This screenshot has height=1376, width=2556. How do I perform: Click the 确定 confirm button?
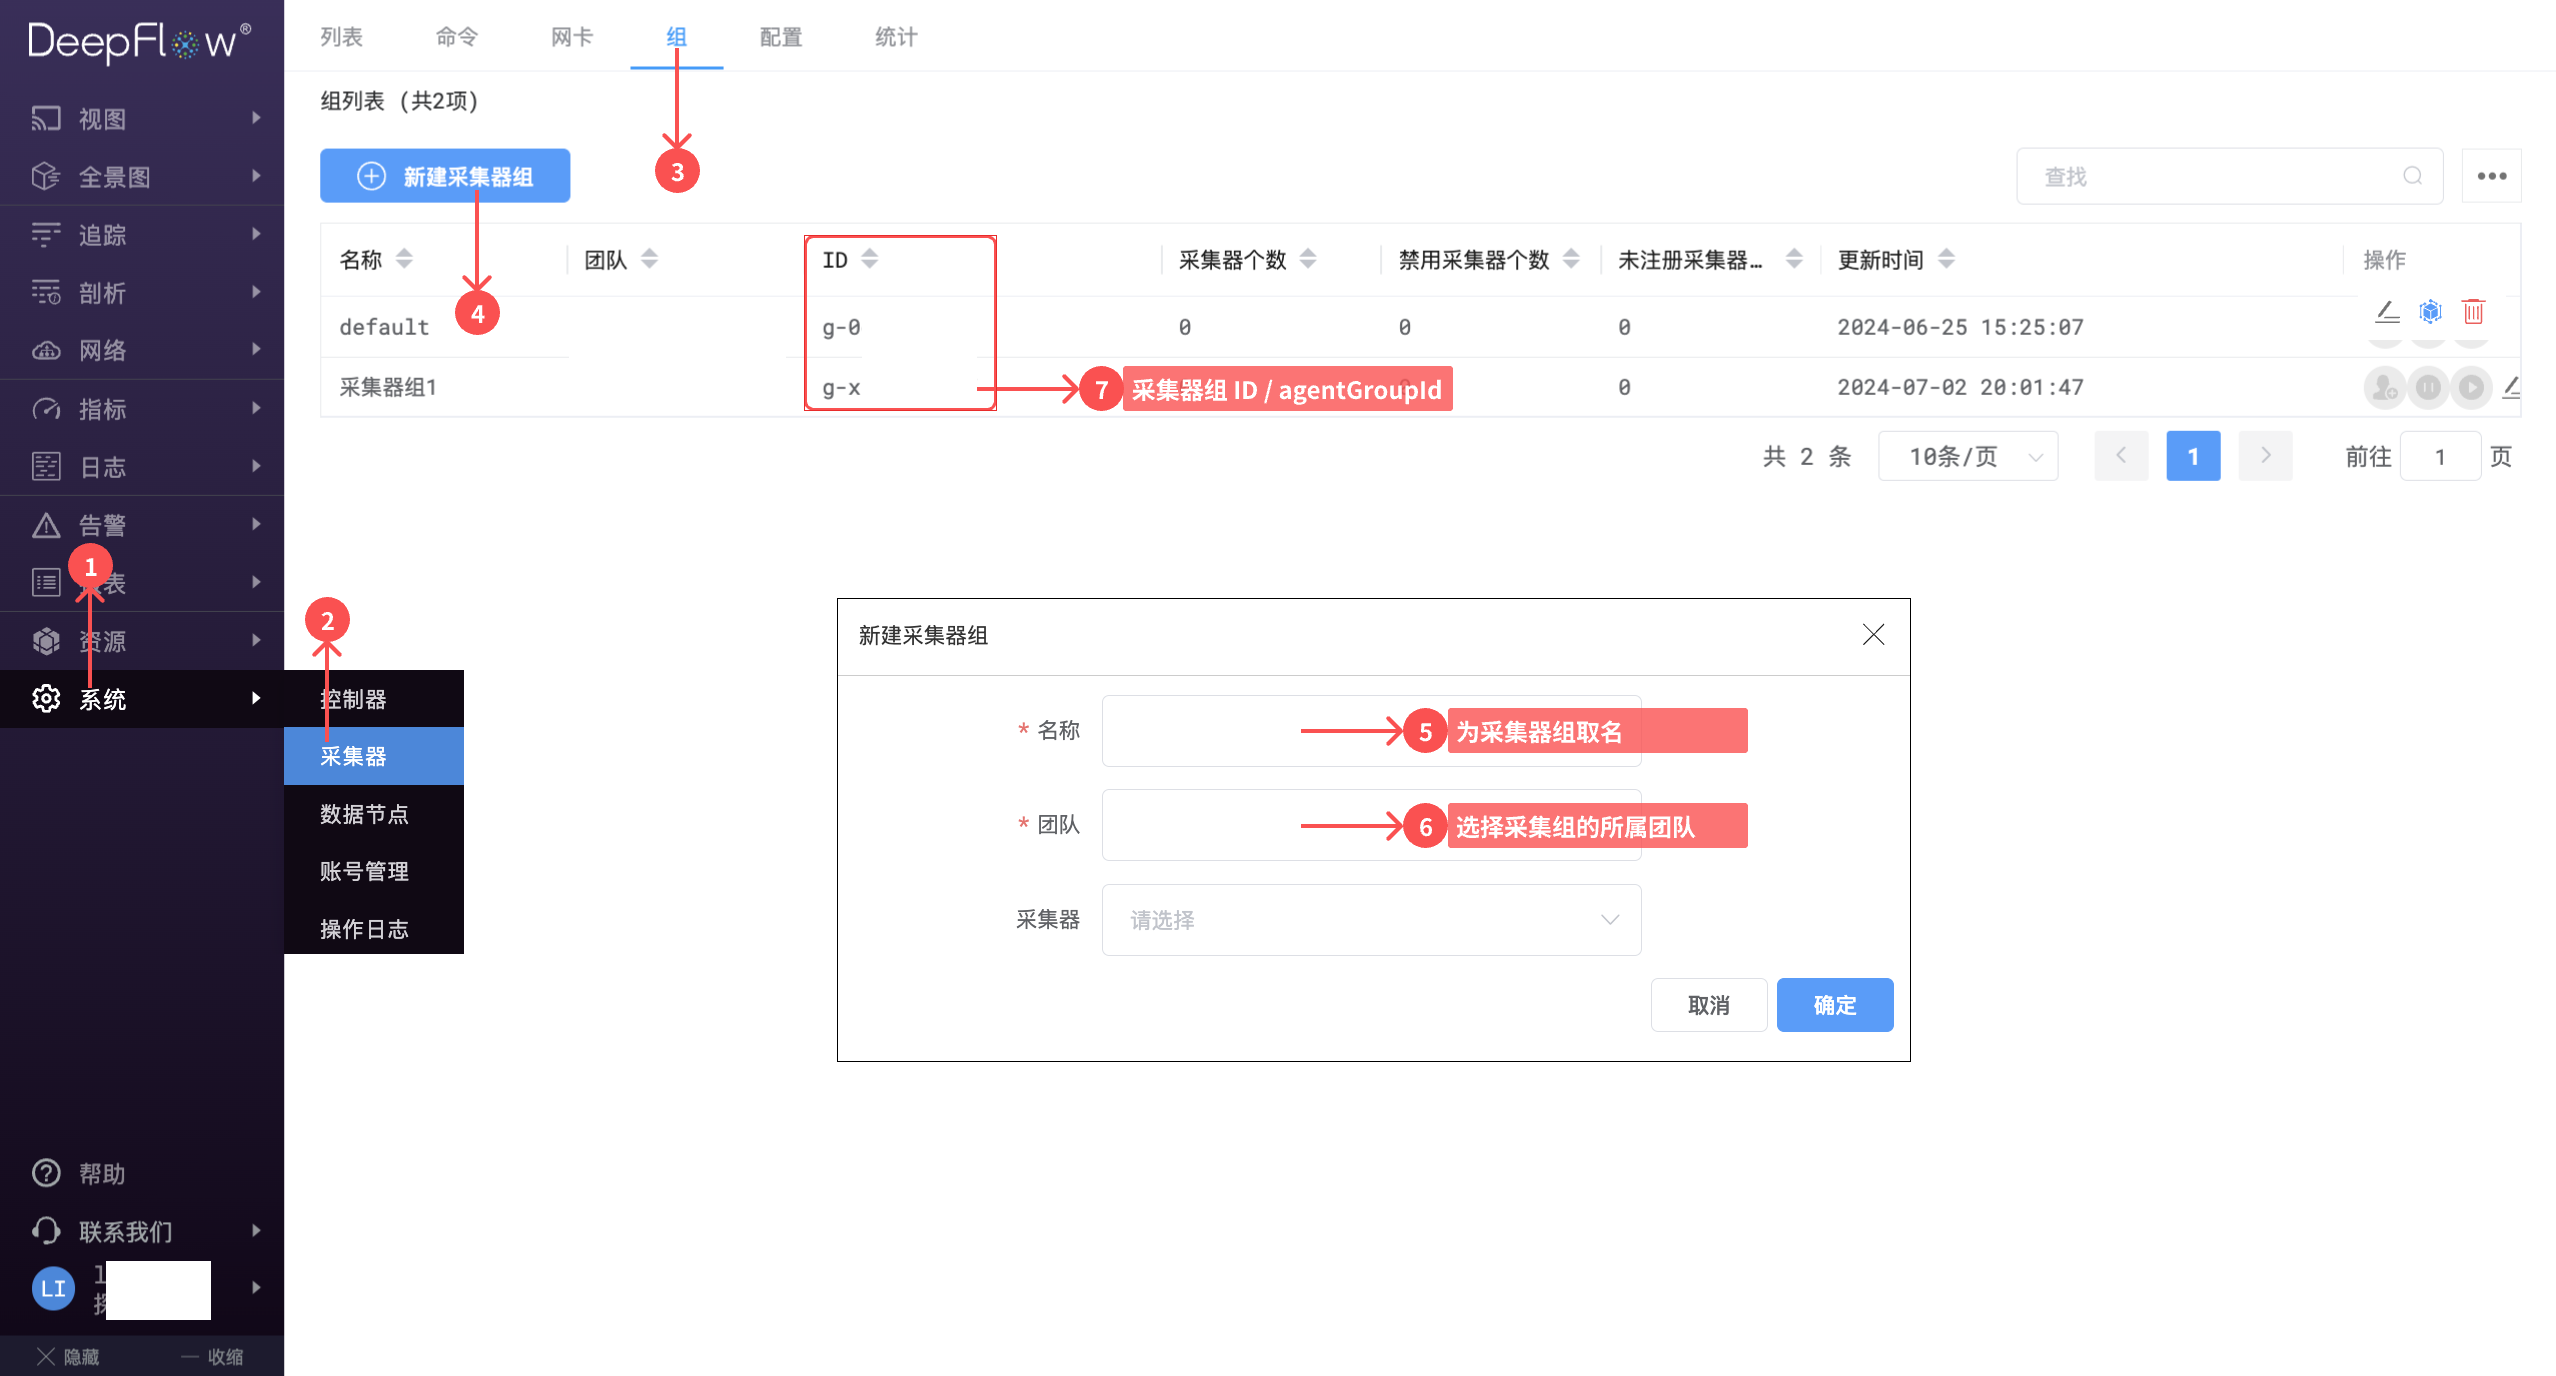coord(1834,1005)
